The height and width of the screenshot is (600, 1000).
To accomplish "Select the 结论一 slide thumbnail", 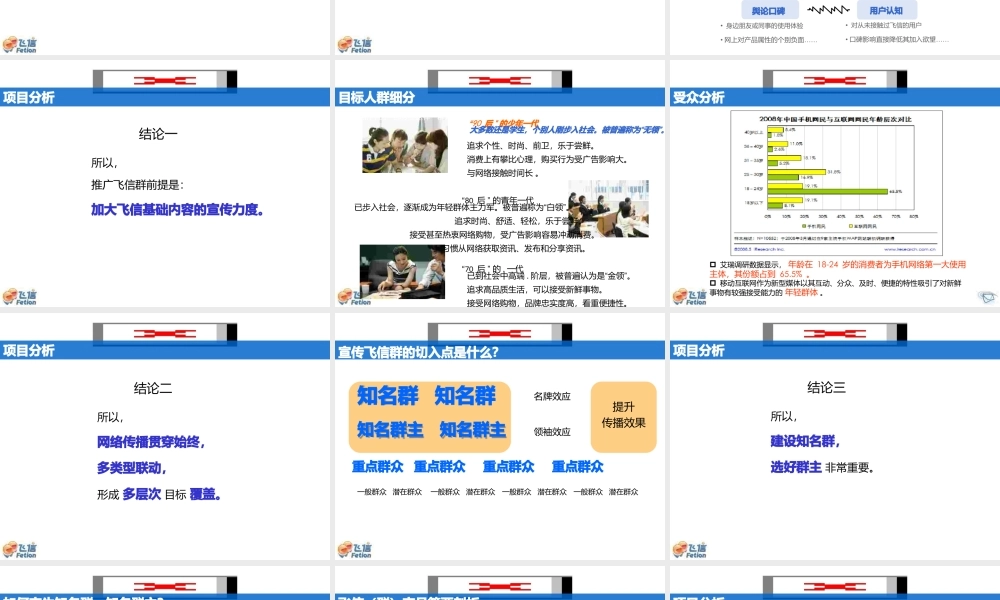I will pos(165,184).
